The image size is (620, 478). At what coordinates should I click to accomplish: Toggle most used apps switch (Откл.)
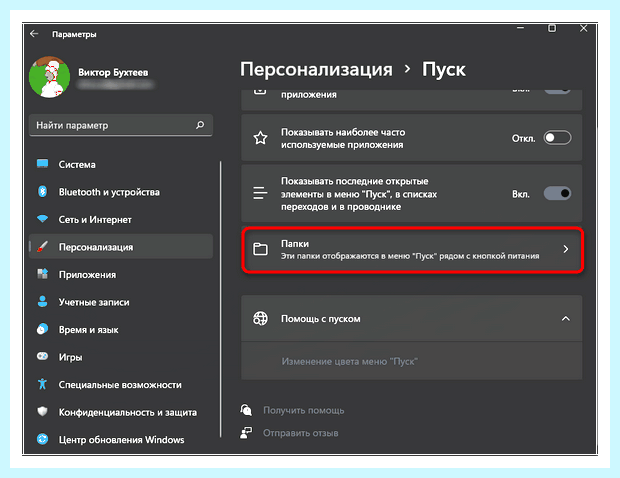pos(557,138)
